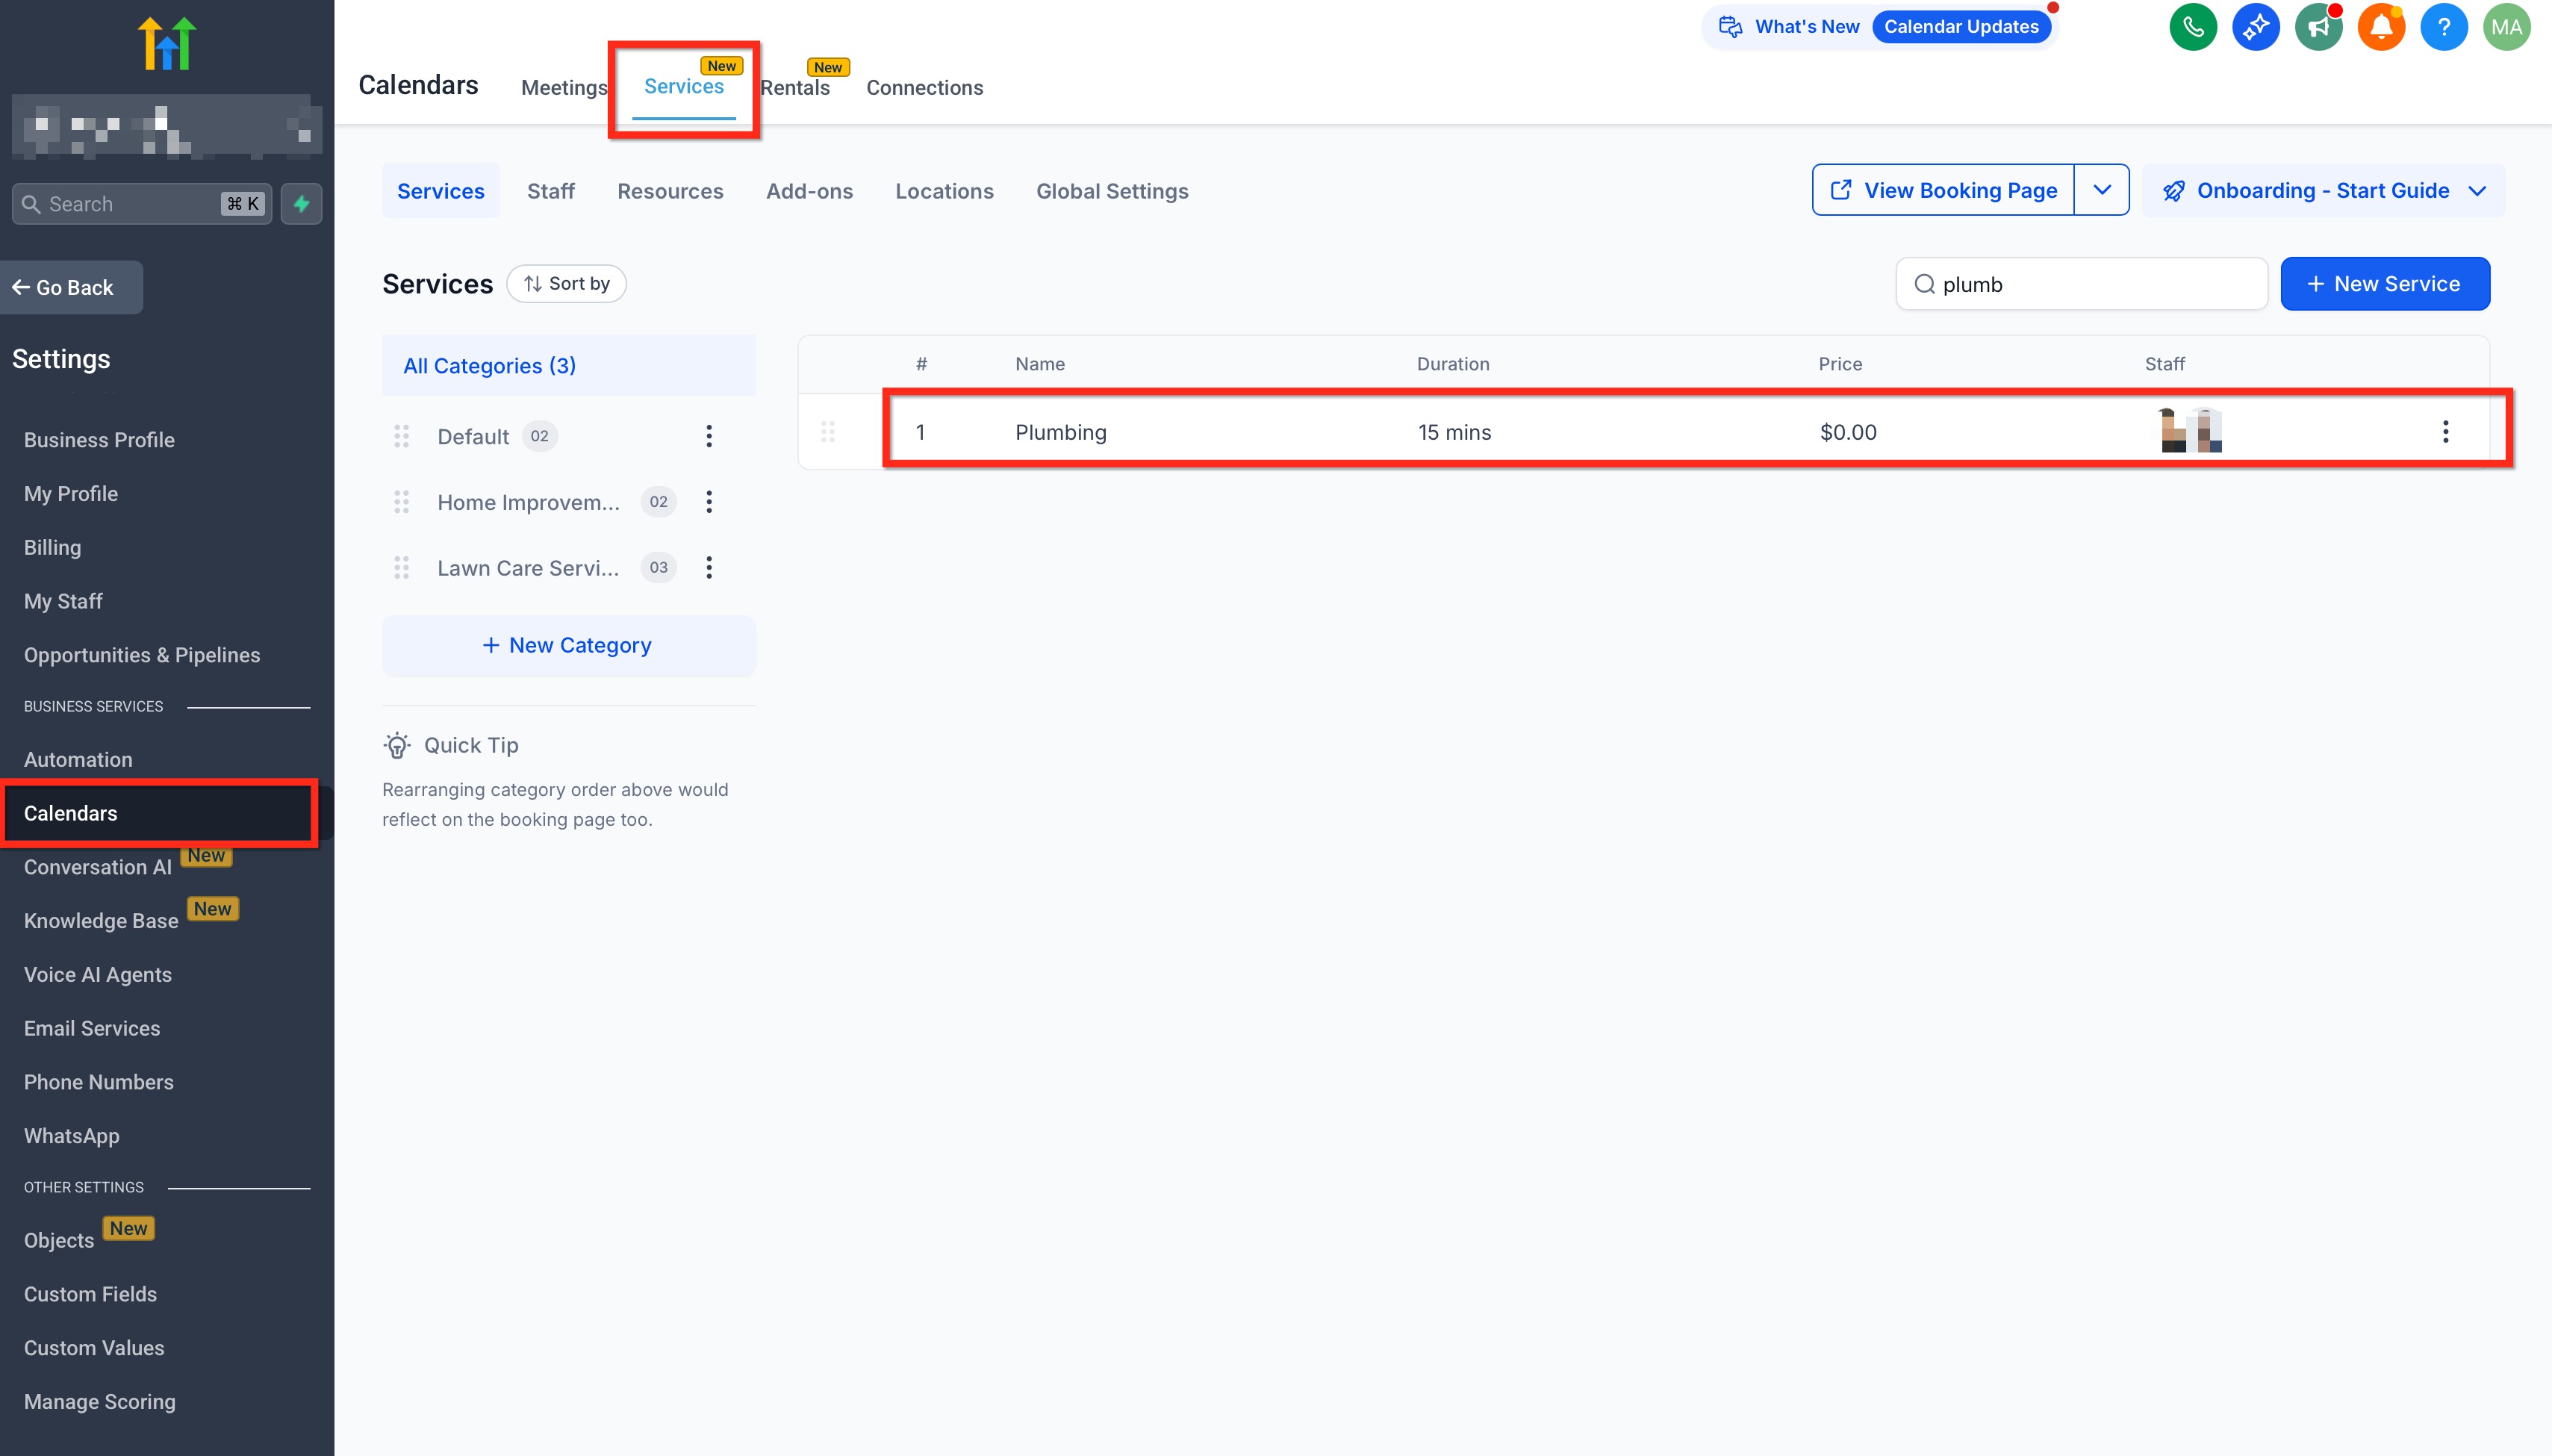Click the services search field
2552x1456 pixels.
coord(2090,285)
